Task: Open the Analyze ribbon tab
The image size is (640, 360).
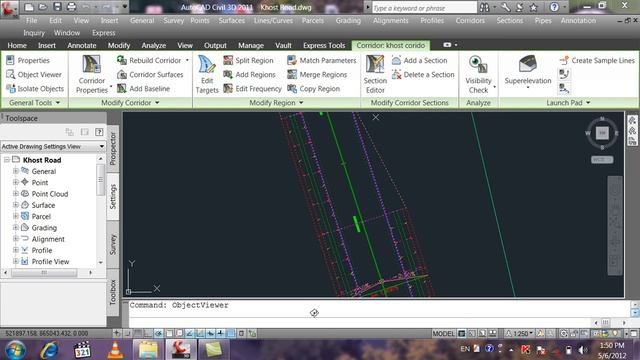Action: (153, 45)
